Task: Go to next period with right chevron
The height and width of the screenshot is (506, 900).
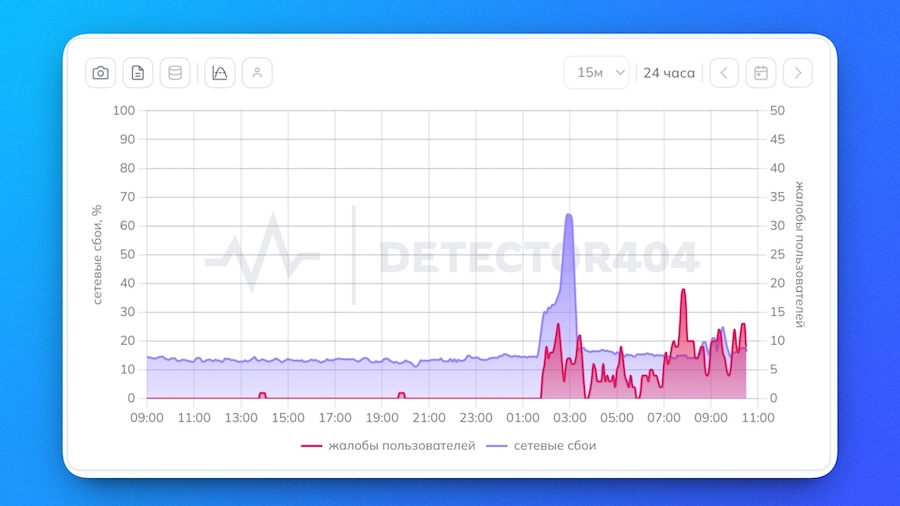Action: [x=798, y=73]
